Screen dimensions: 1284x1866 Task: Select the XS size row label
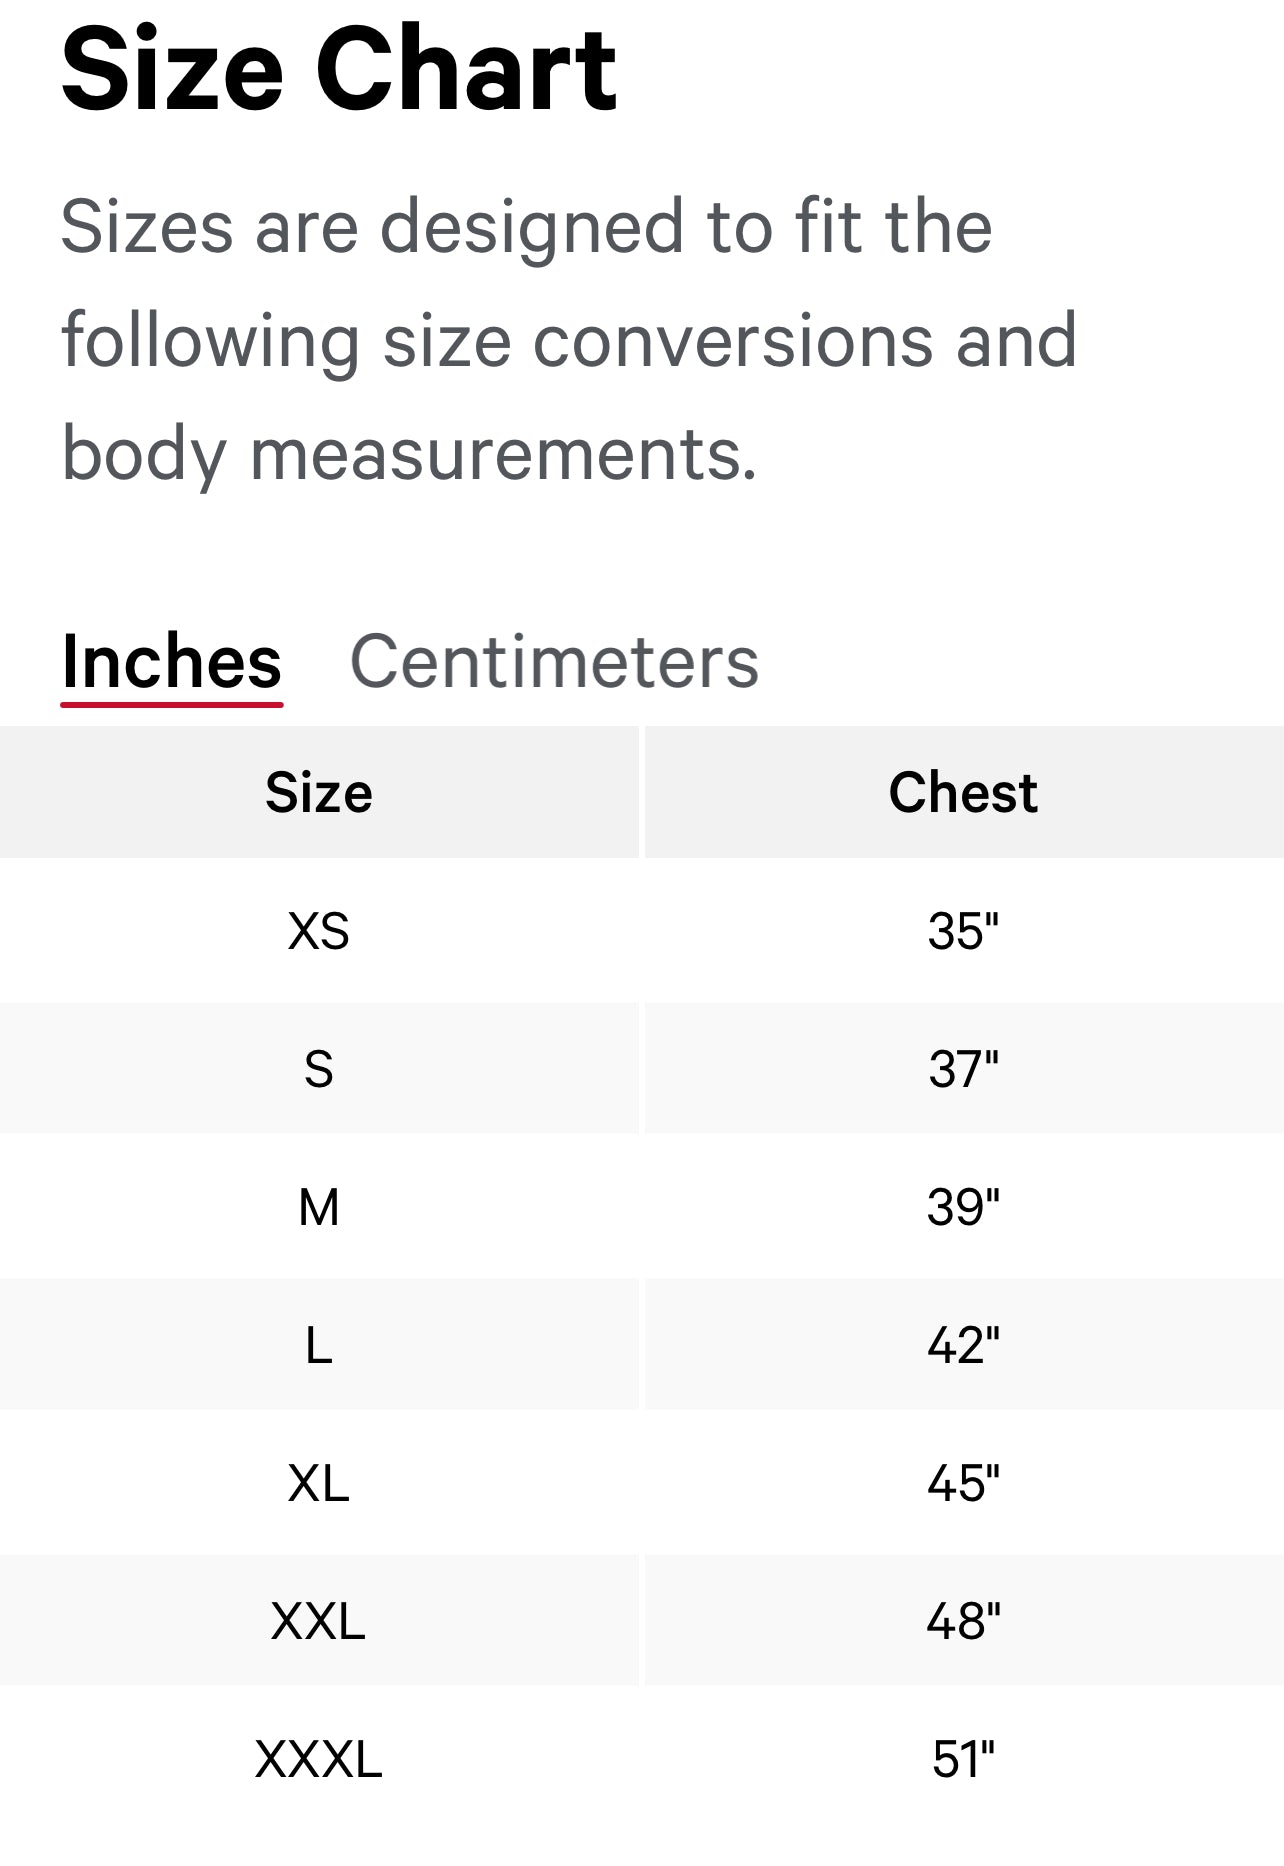pos(319,931)
